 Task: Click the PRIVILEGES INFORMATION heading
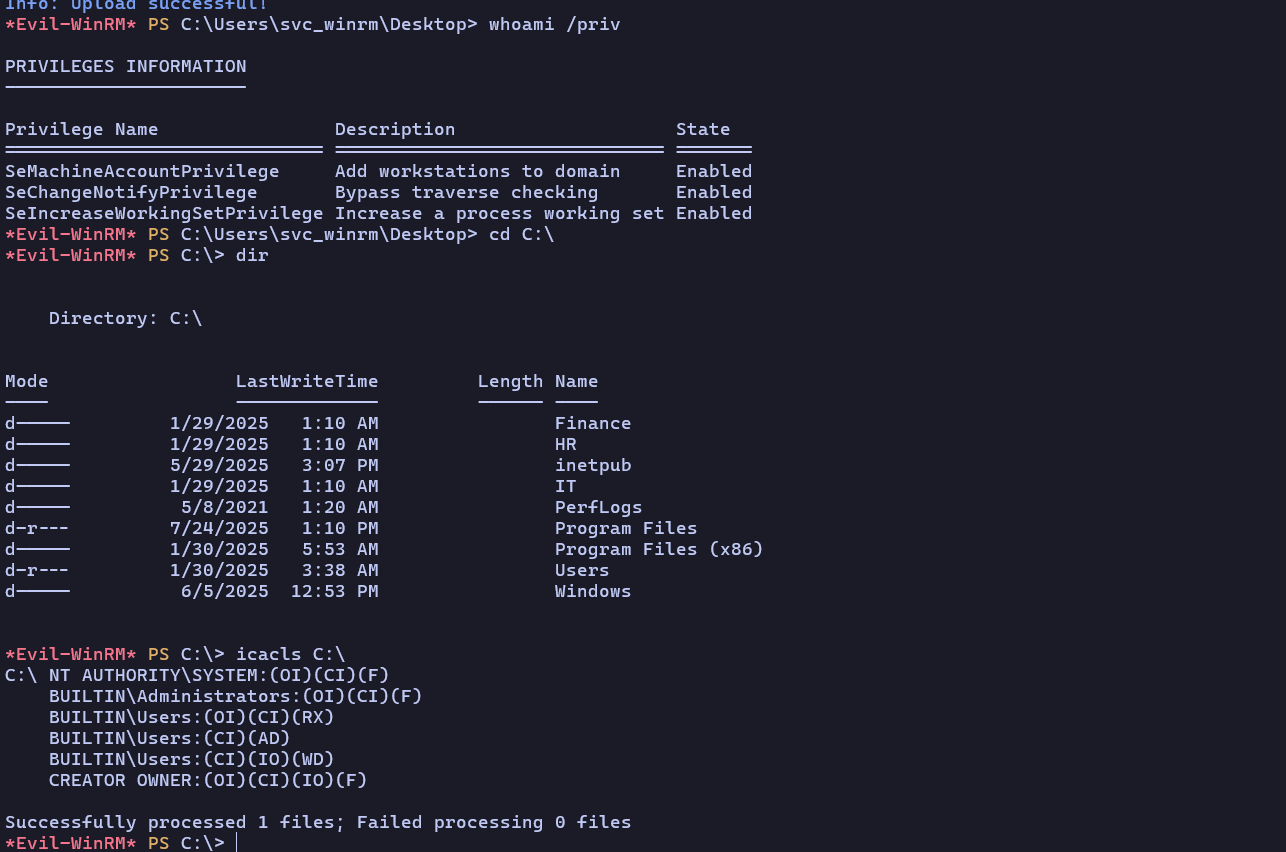coord(125,67)
